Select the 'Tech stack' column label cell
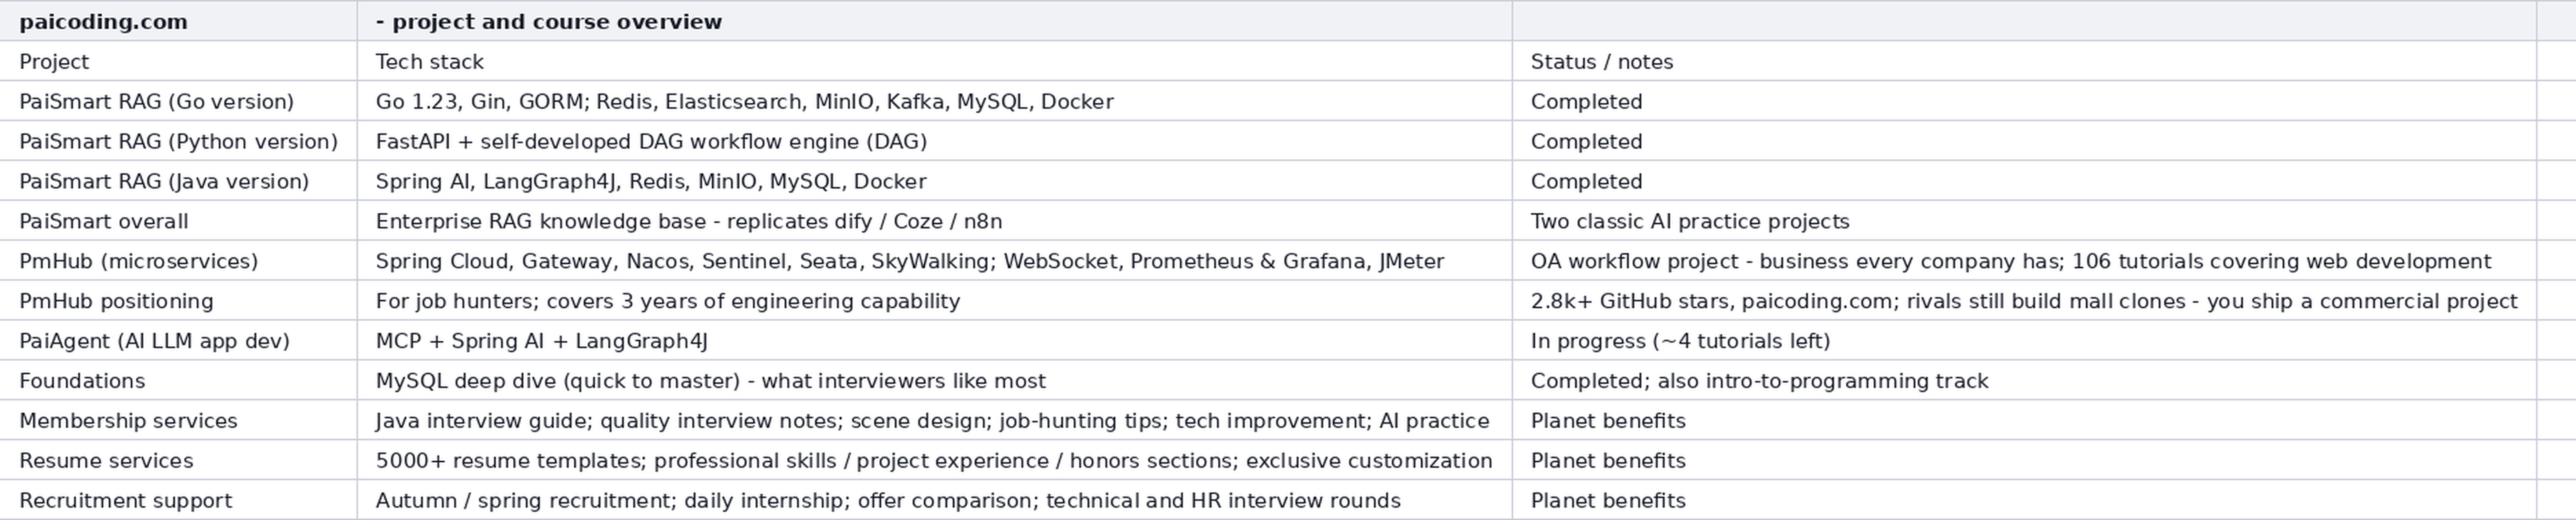2576x520 pixels. click(x=934, y=61)
